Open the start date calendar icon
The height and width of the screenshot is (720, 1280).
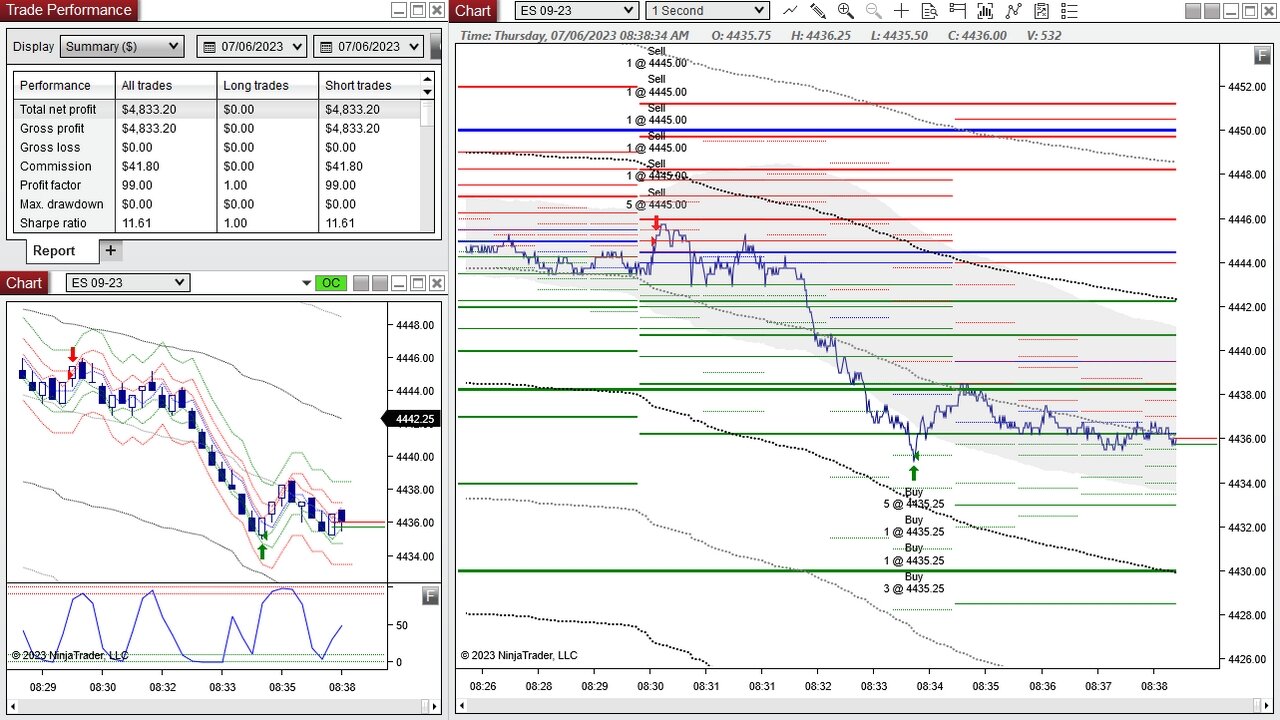click(x=209, y=47)
